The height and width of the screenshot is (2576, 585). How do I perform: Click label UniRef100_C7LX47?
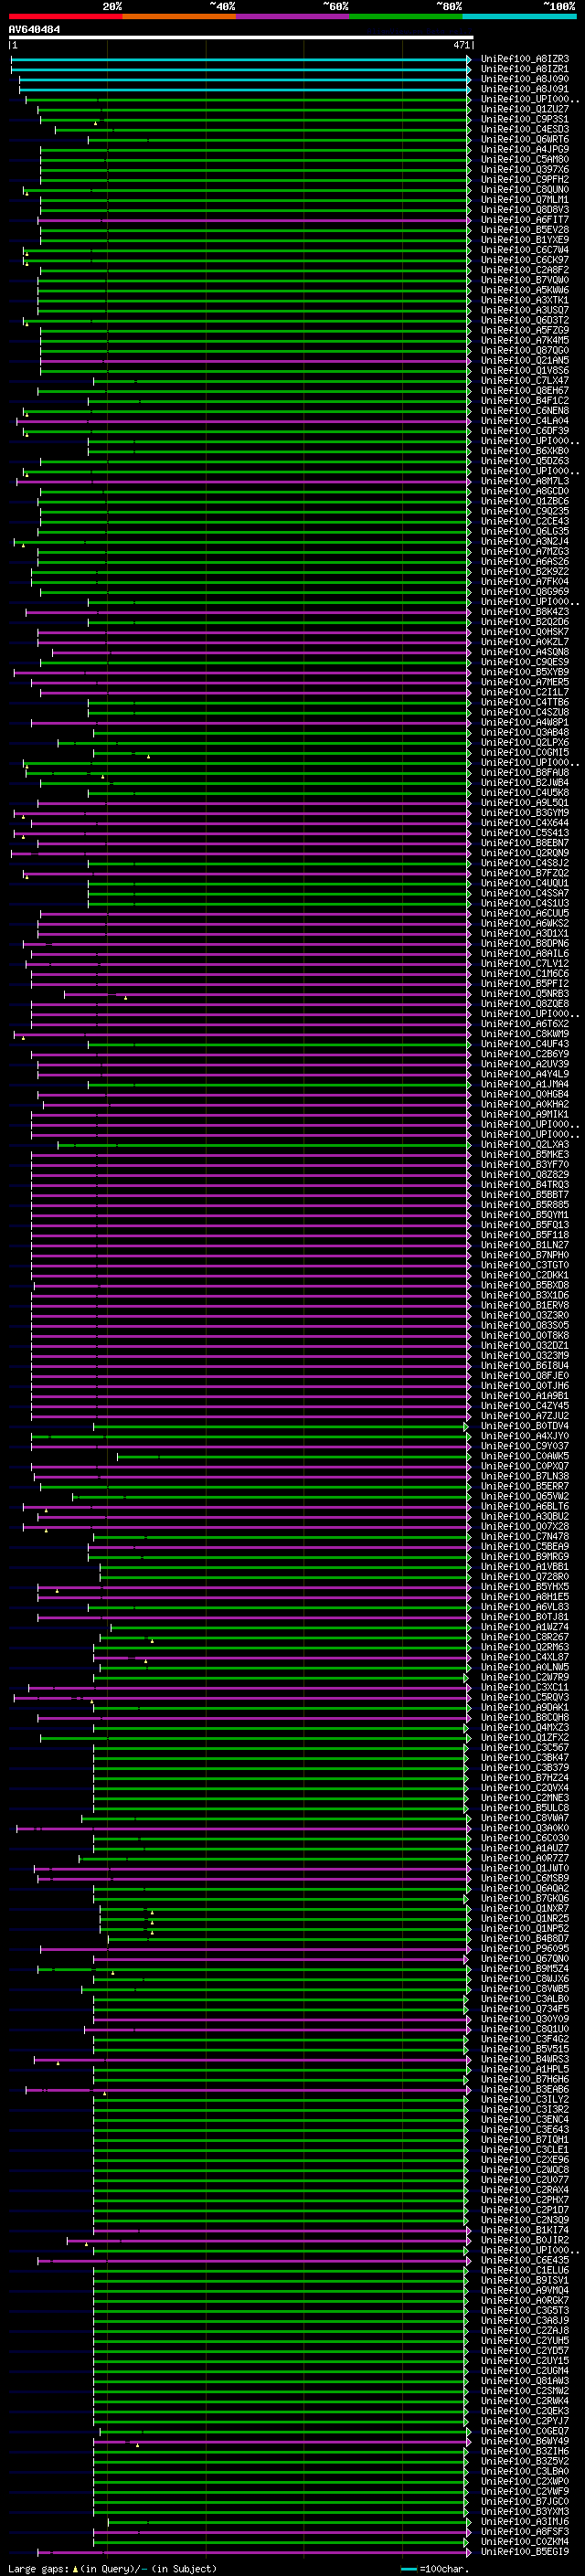pos(525,380)
